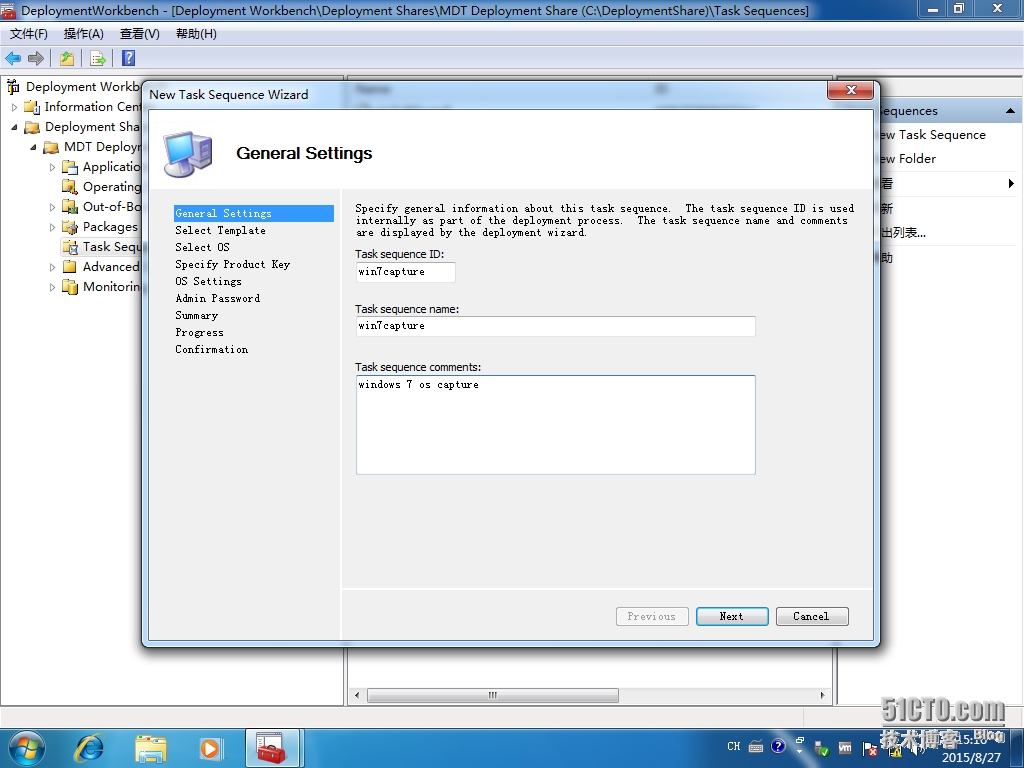Click the Back arrow toolbar icon
This screenshot has width=1024, height=768.
pyautogui.click(x=13, y=58)
